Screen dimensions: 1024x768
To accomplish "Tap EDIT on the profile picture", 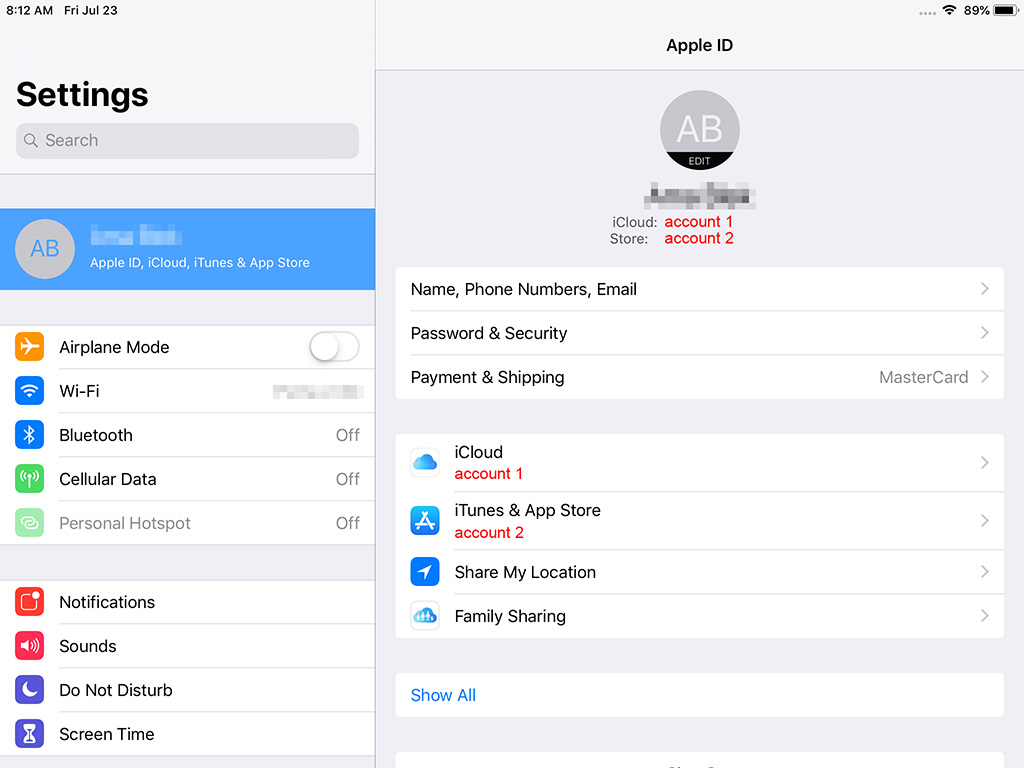I will [699, 161].
